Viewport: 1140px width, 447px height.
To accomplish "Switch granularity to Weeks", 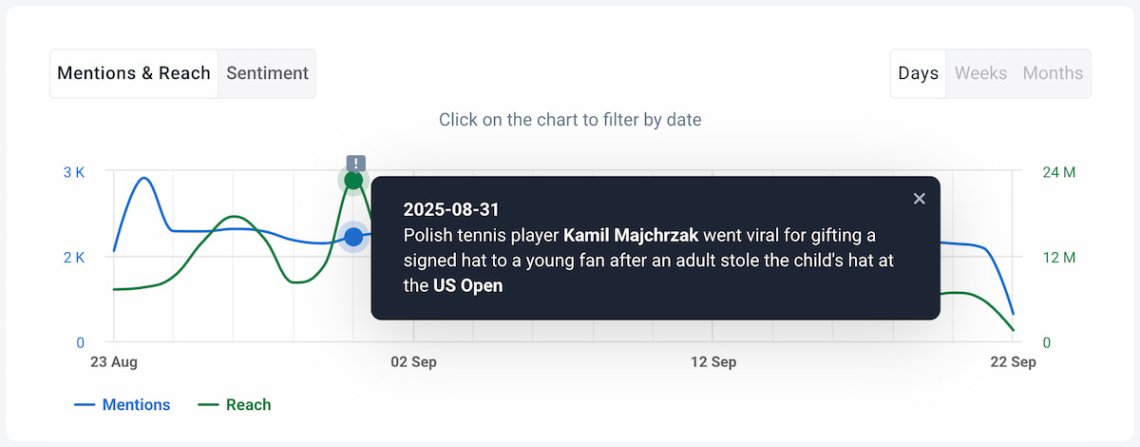I will [x=980, y=73].
